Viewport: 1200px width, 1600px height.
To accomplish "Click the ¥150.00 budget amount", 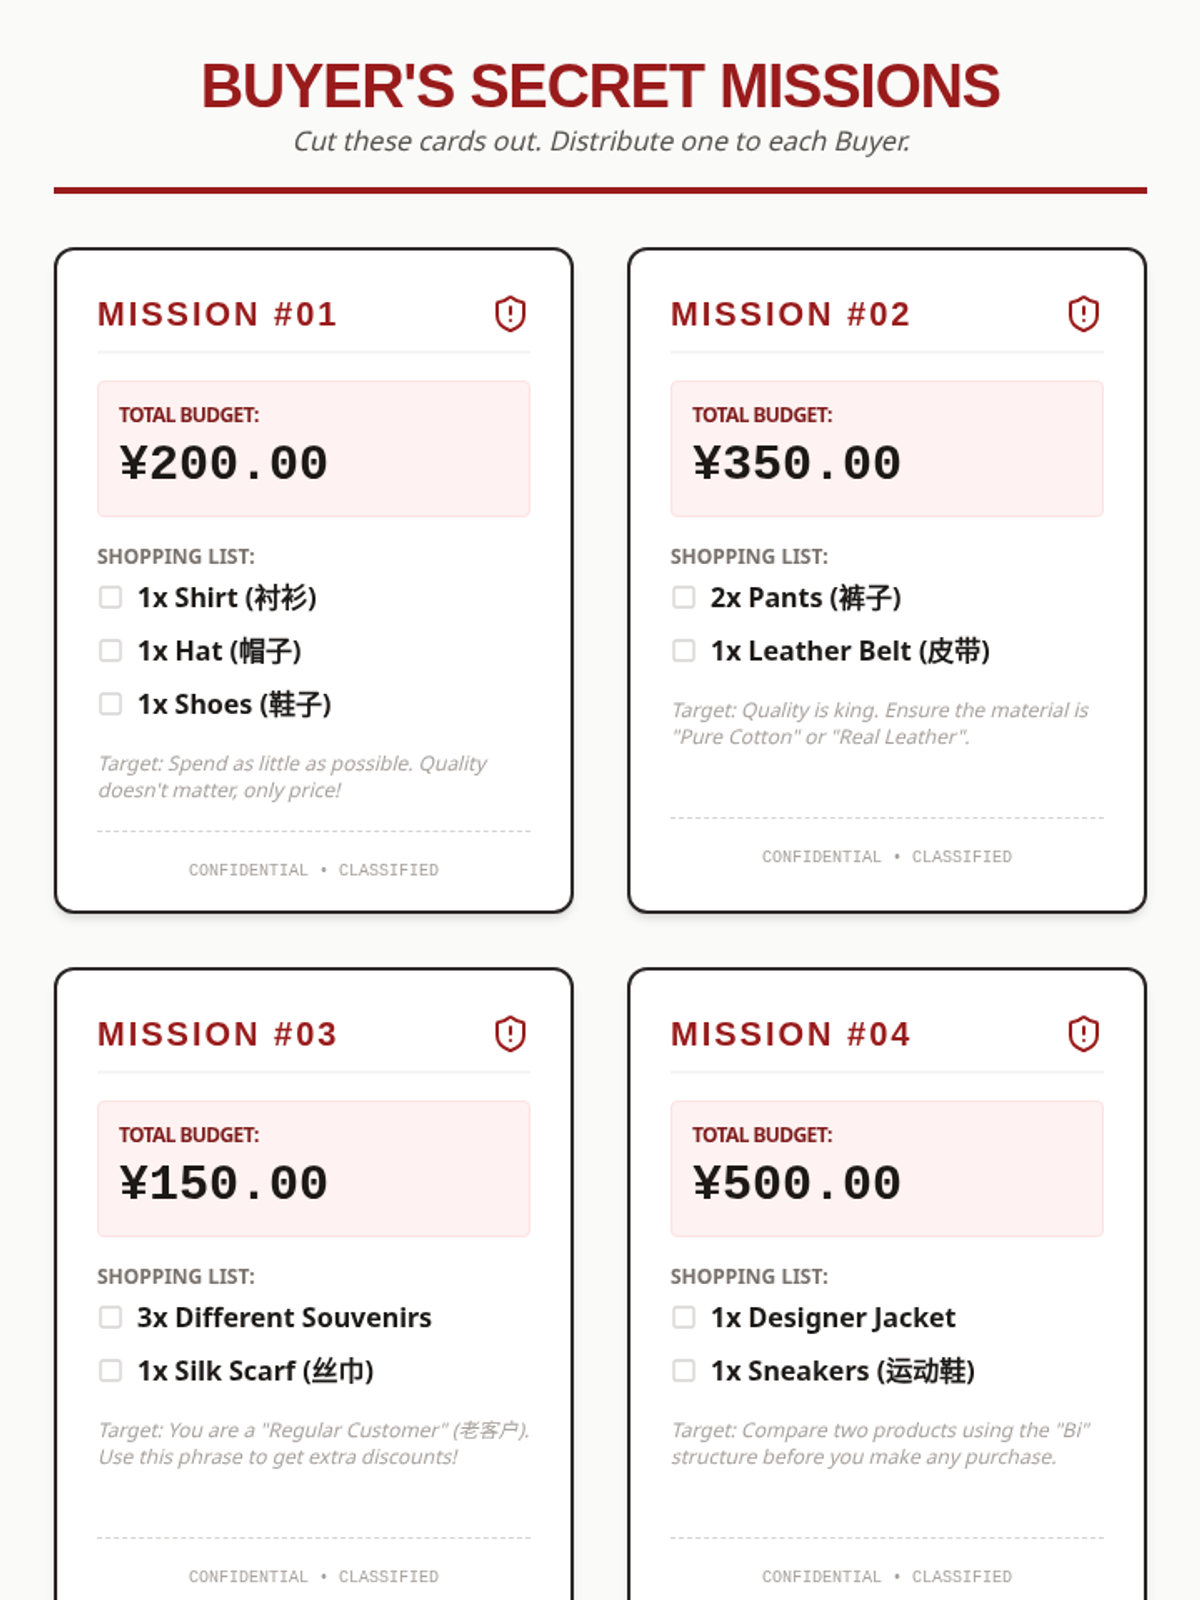I will (223, 1184).
